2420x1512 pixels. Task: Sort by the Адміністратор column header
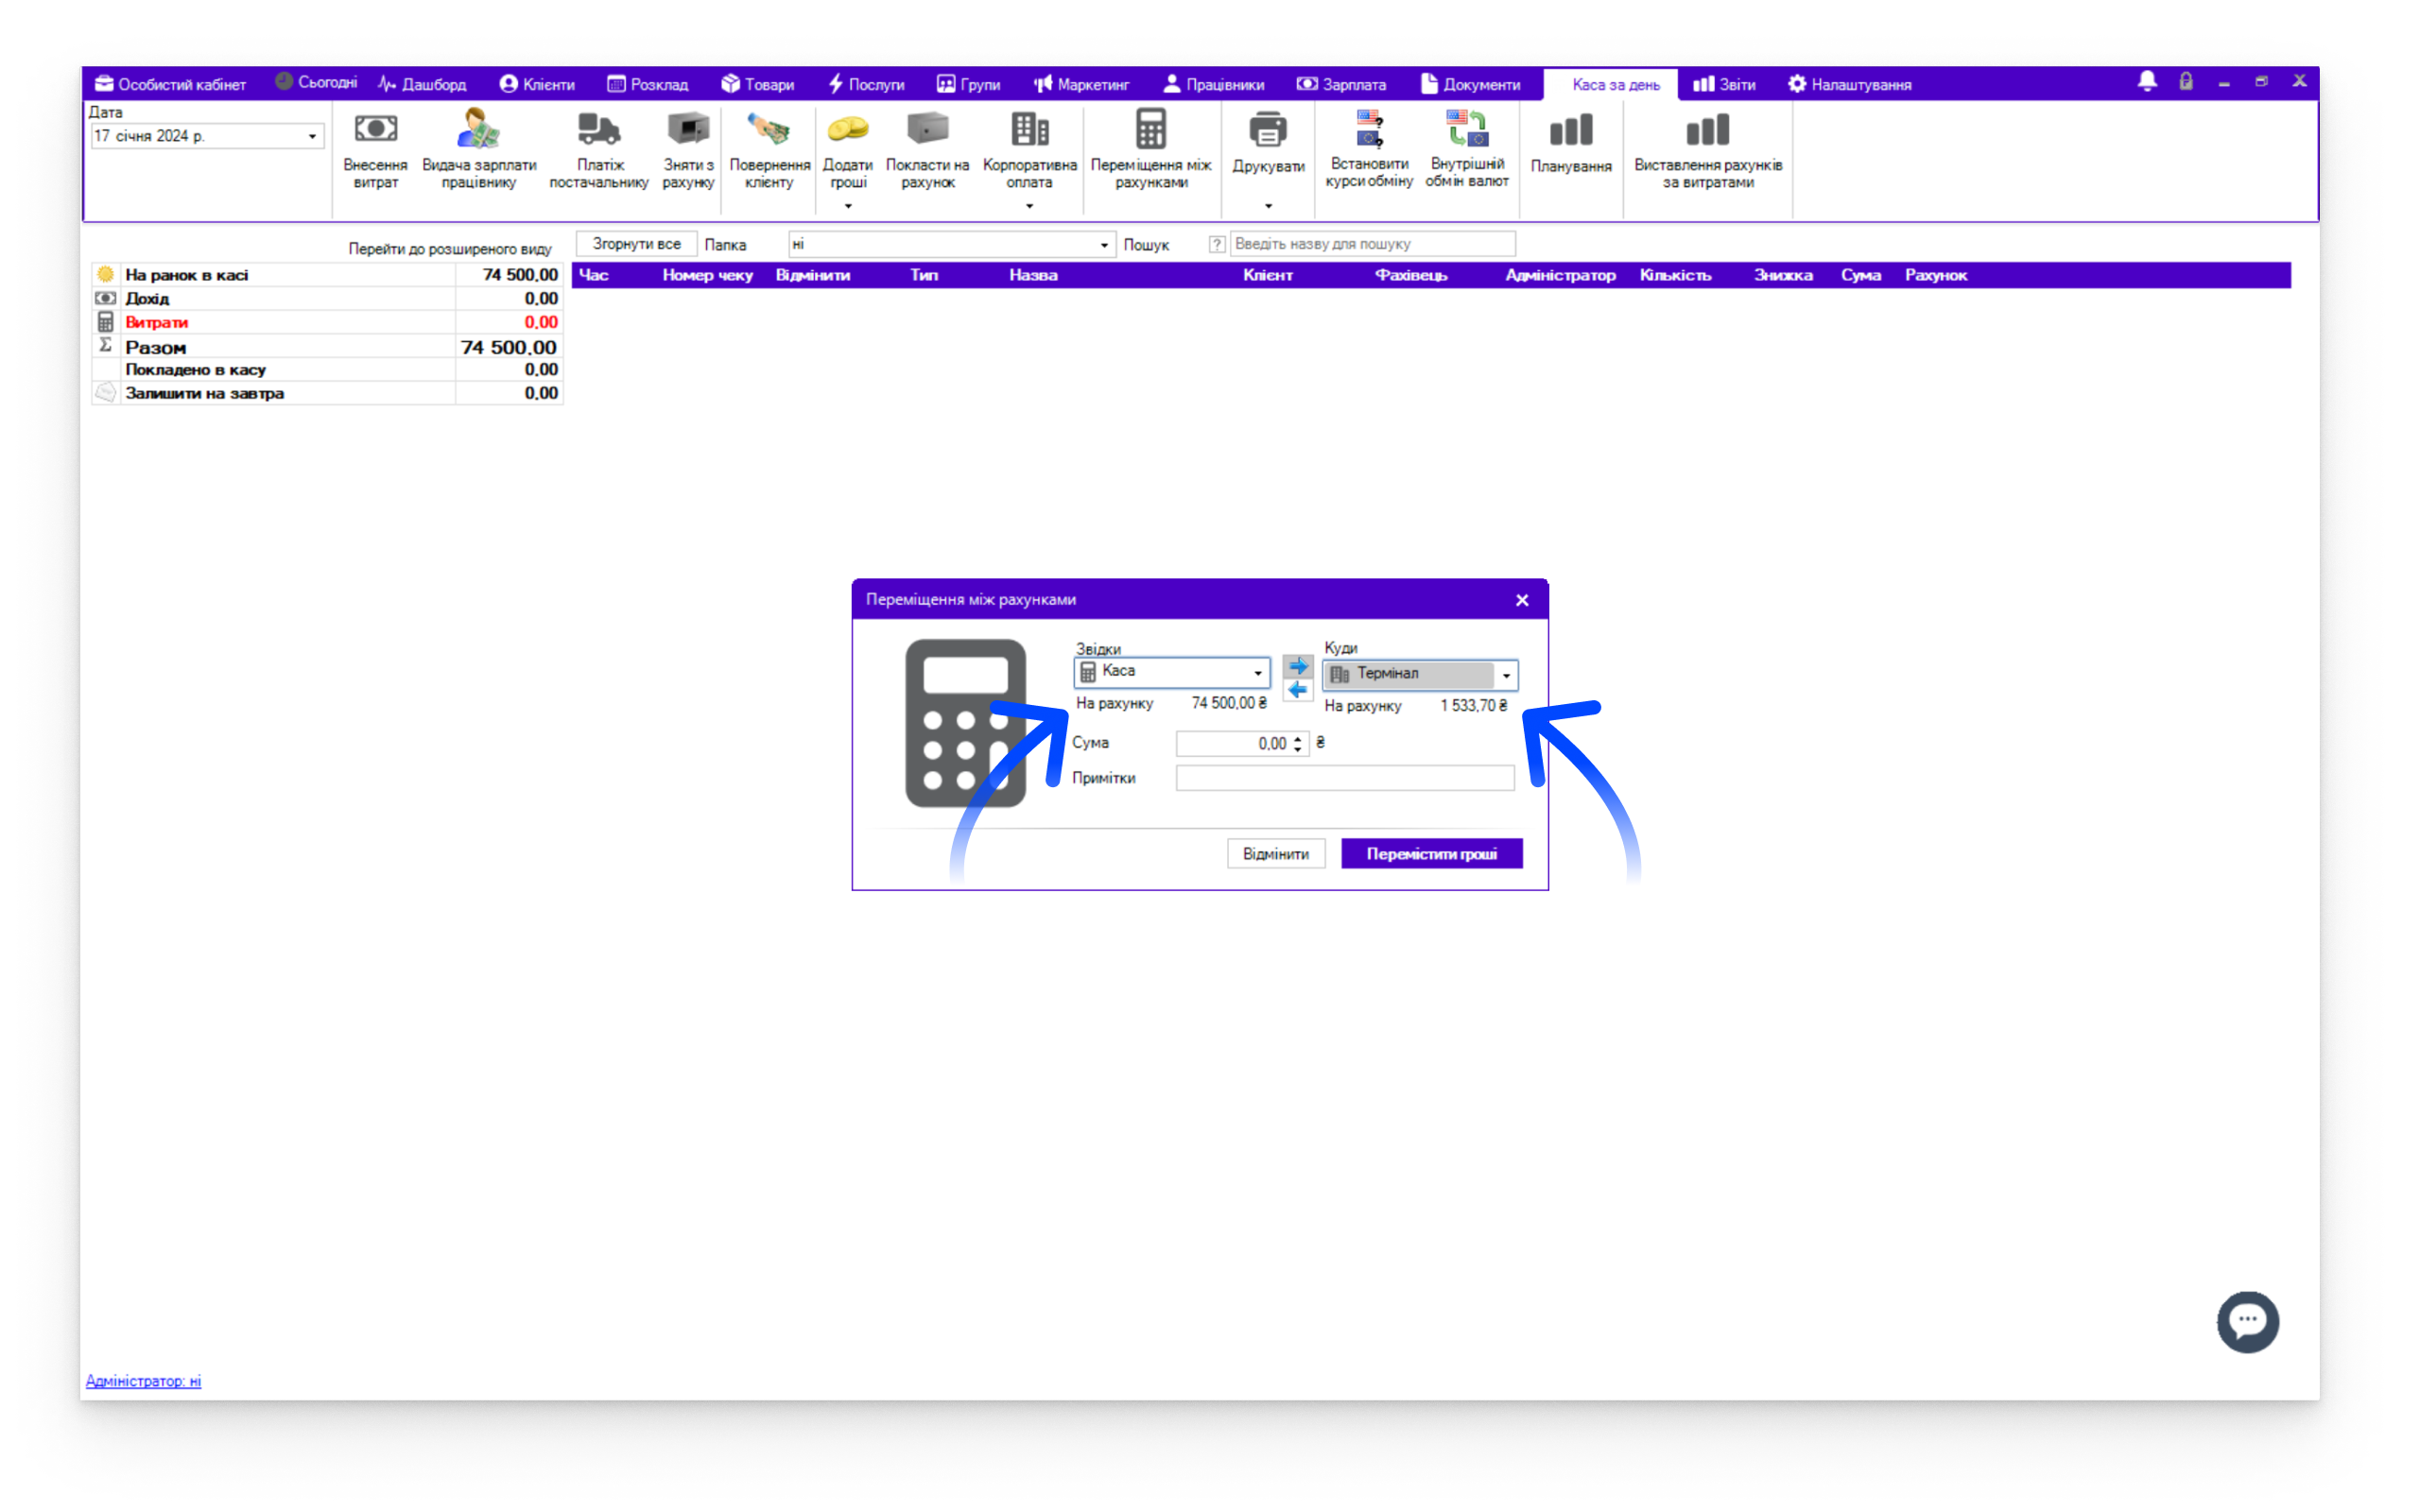click(x=1560, y=275)
